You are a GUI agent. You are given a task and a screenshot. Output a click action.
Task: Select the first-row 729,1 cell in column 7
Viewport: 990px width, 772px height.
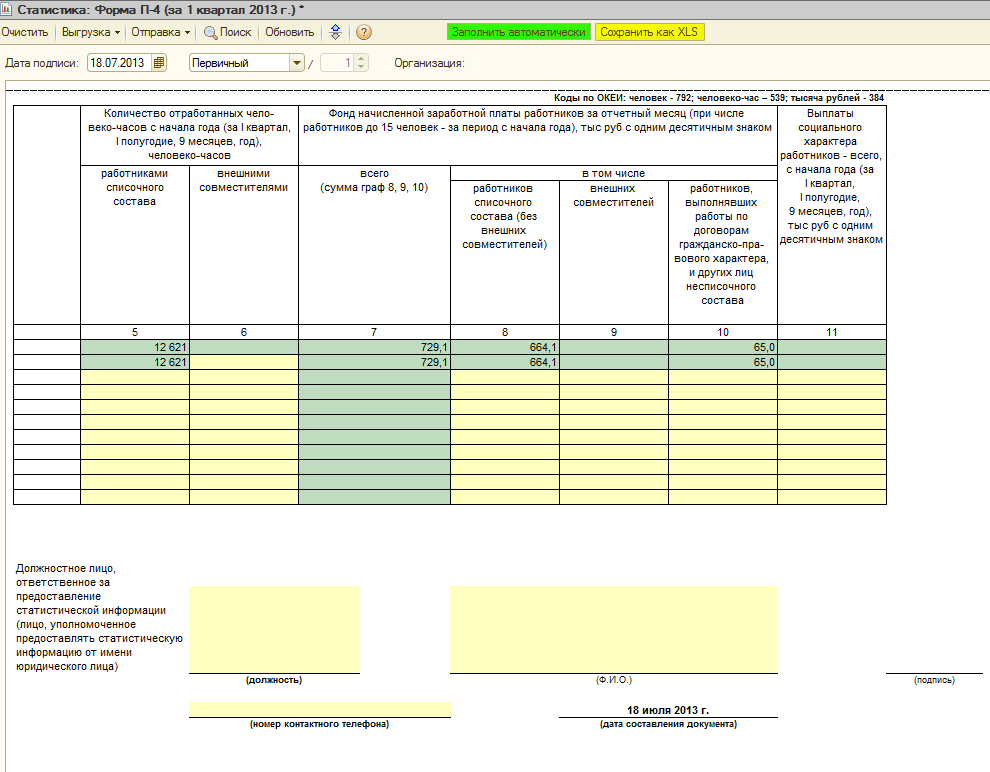coord(374,347)
